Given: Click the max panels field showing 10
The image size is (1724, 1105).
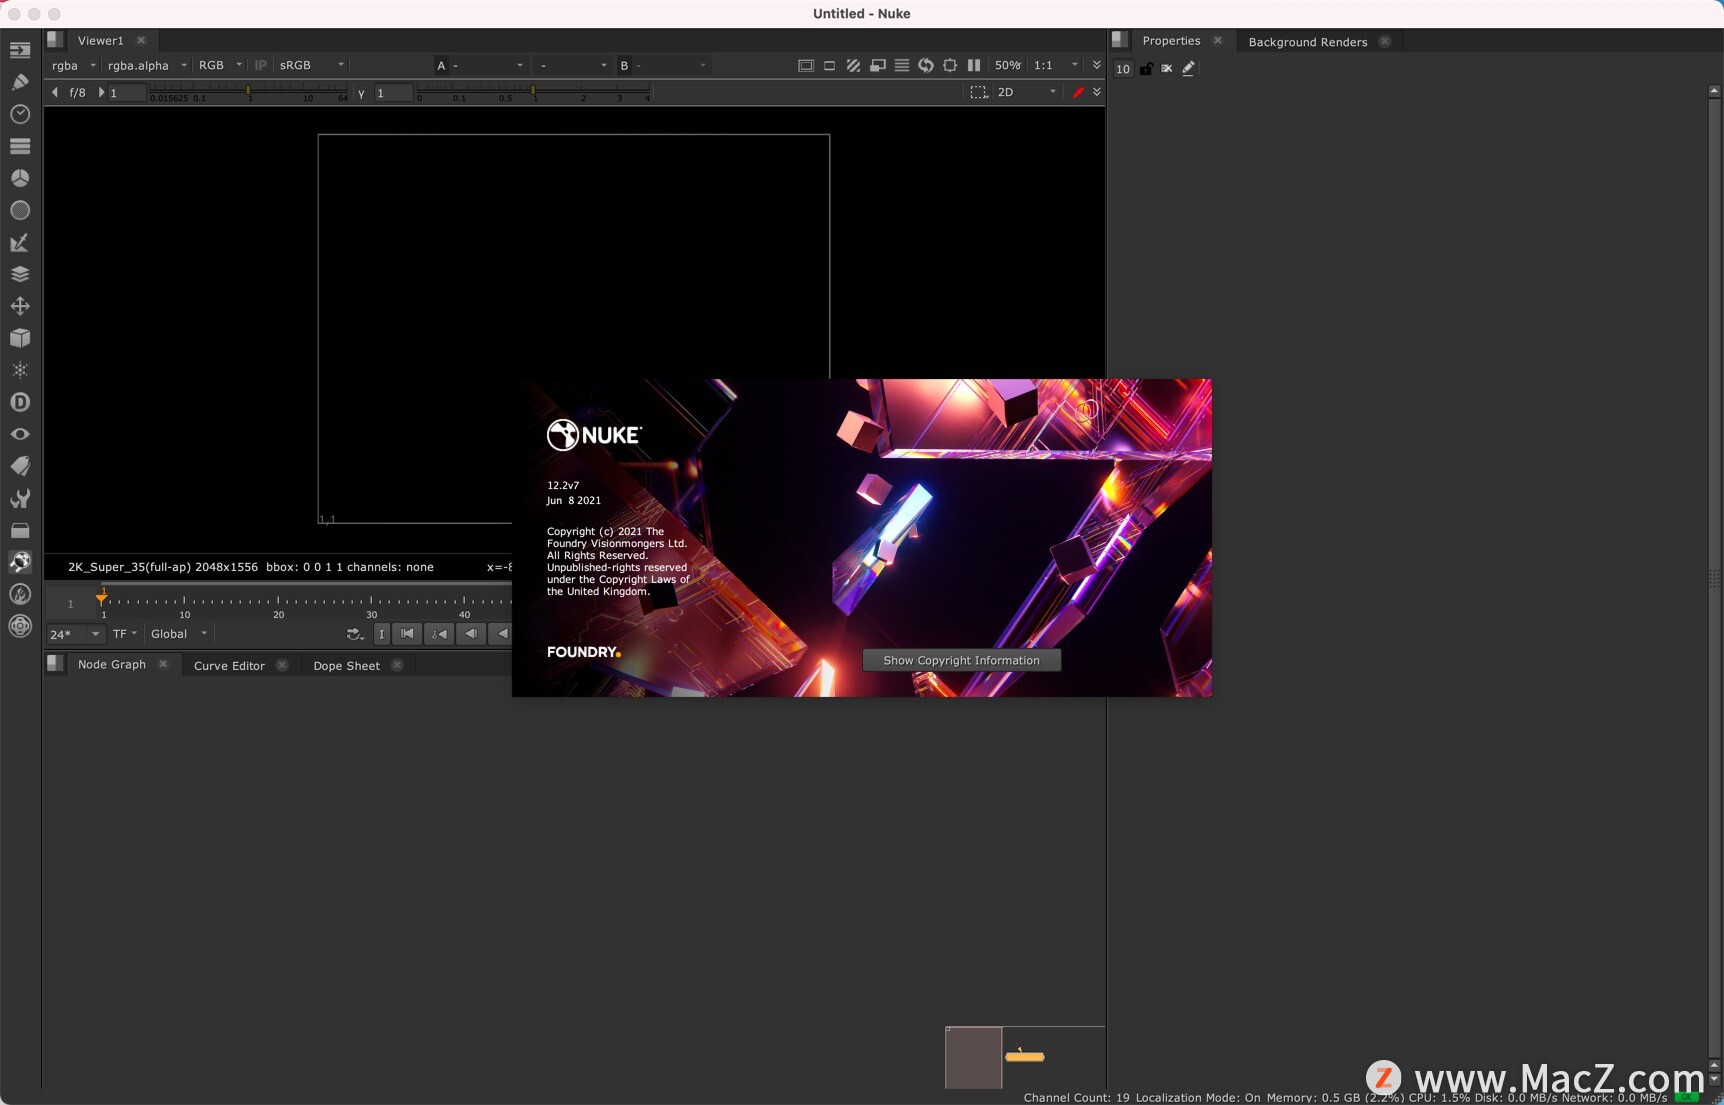Looking at the screenshot, I should 1123,69.
